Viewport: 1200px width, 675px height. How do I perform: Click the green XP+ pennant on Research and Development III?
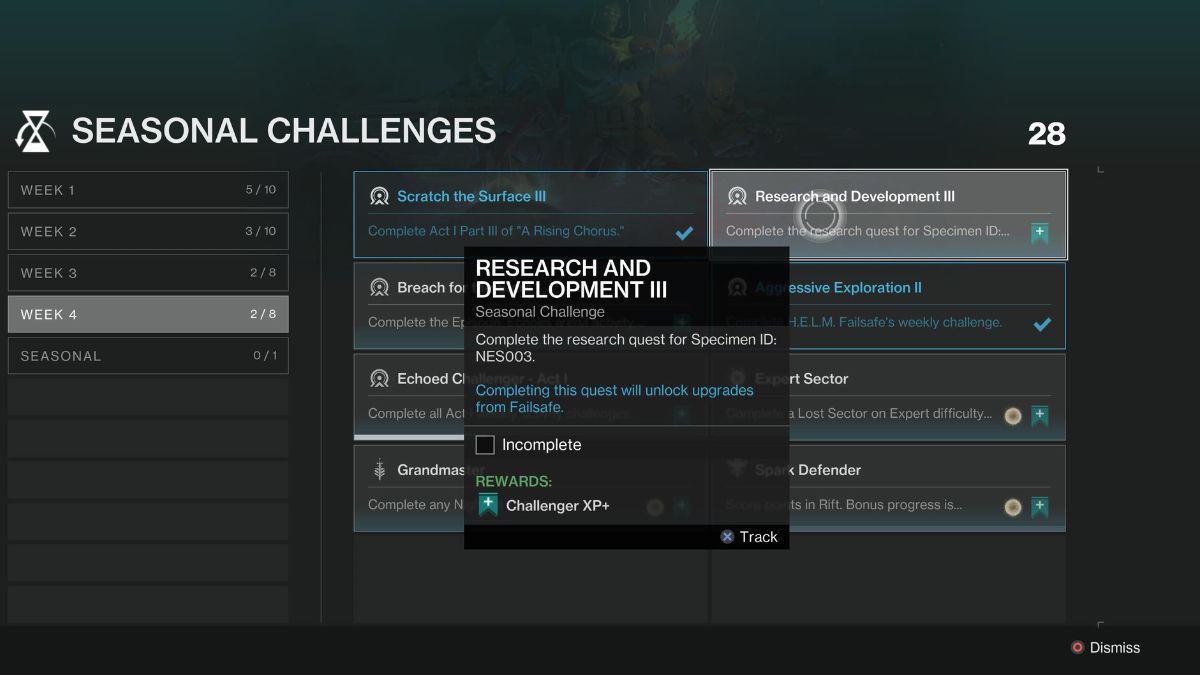1039,232
